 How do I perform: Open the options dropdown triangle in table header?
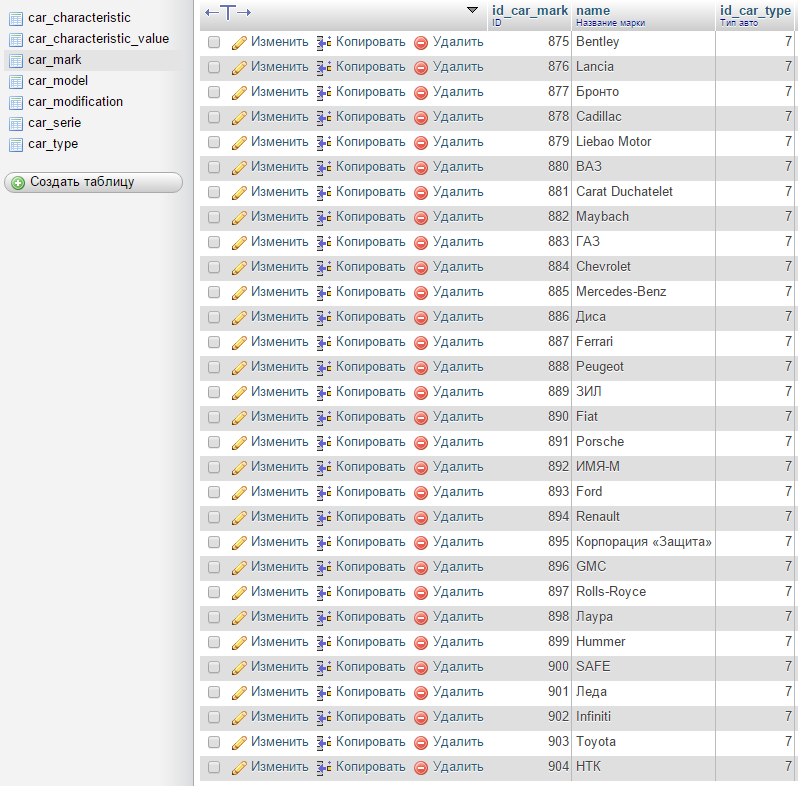(472, 10)
